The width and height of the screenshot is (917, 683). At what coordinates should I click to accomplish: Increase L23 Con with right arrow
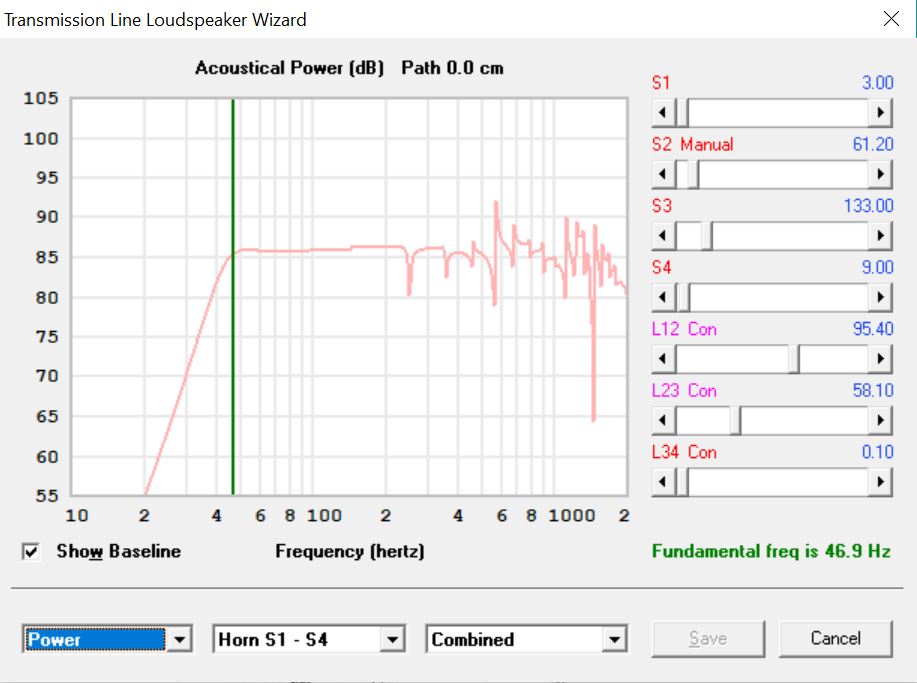pos(880,420)
